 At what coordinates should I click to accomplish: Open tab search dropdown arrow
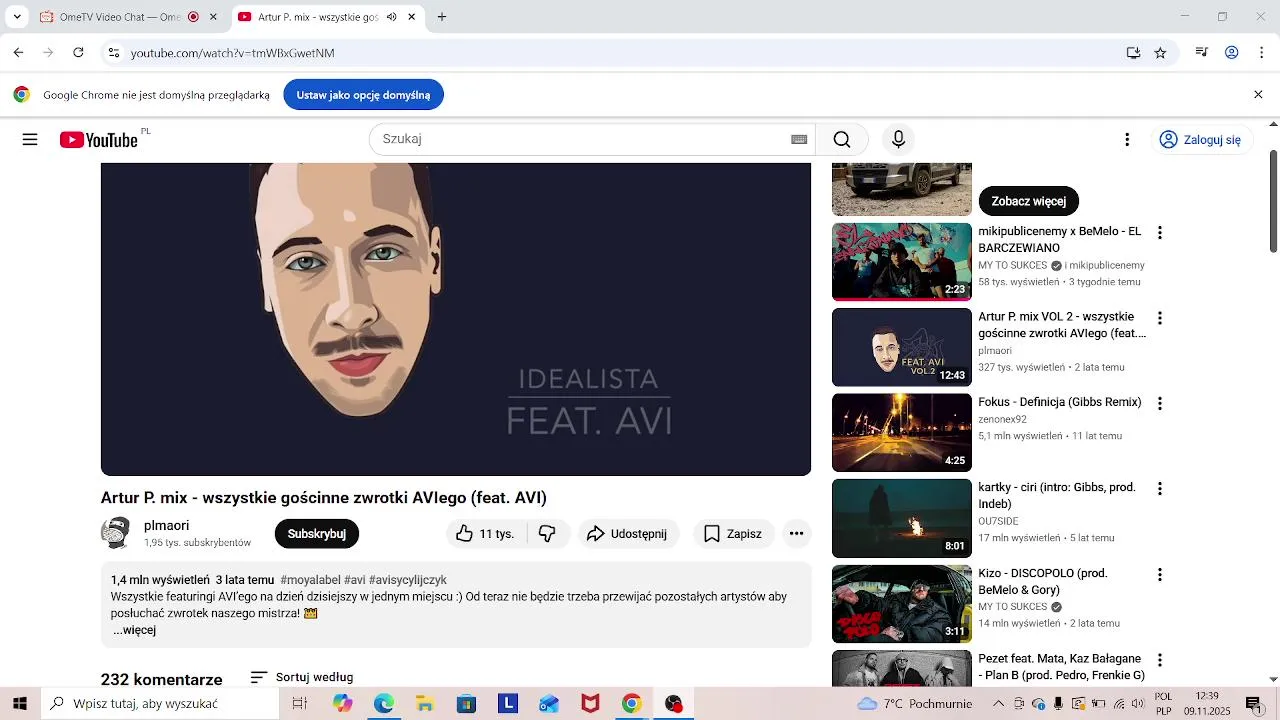point(17,17)
